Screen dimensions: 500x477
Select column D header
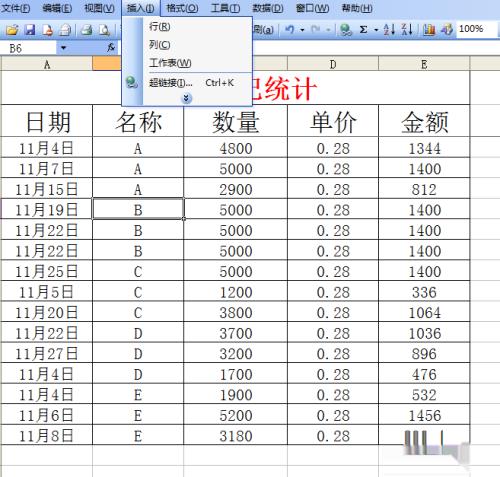point(333,64)
